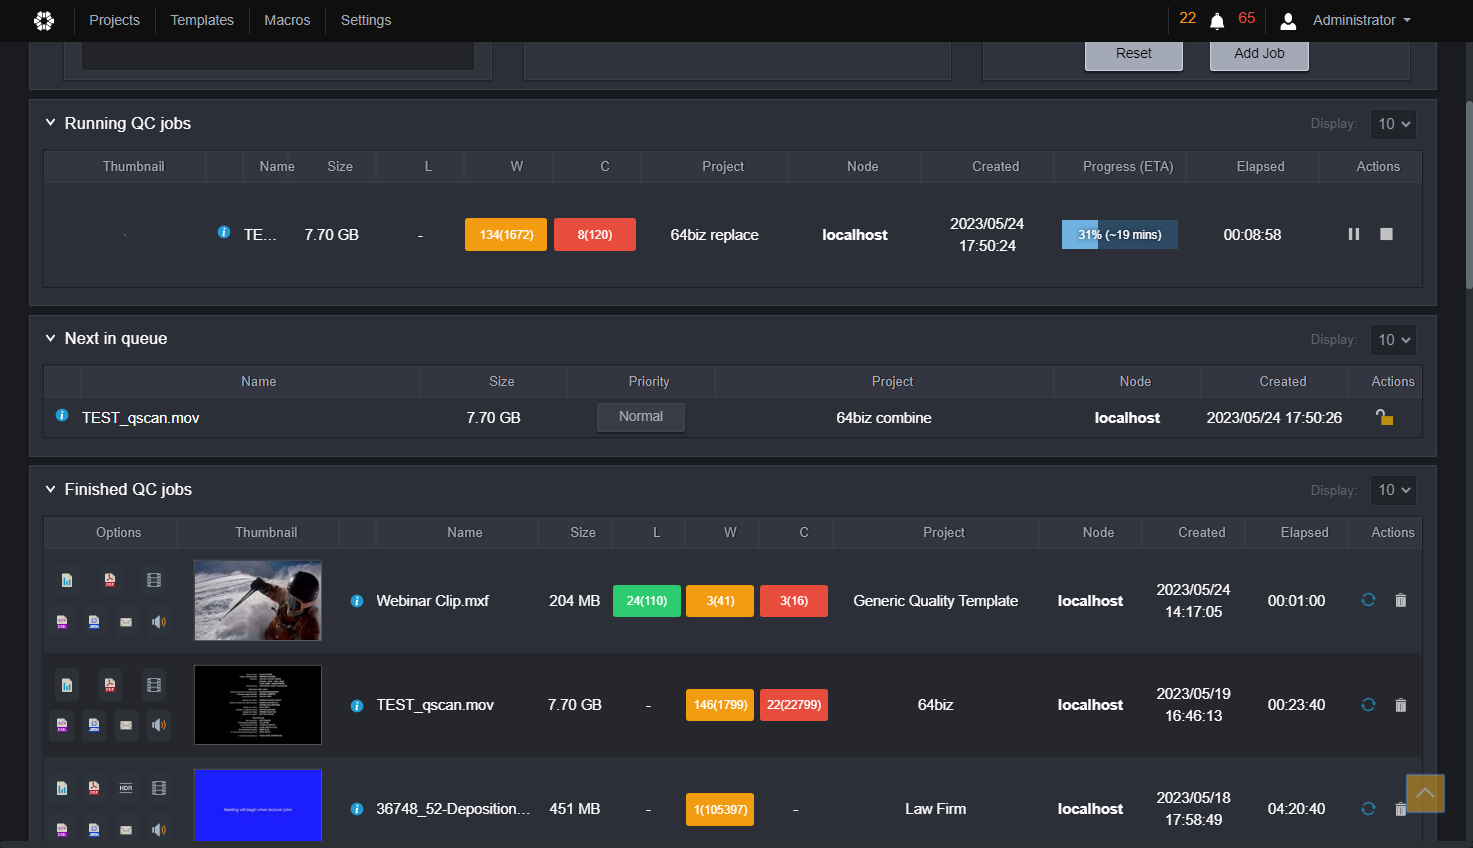Open the blue 36748_52-Deposition thumbnail

[258, 805]
